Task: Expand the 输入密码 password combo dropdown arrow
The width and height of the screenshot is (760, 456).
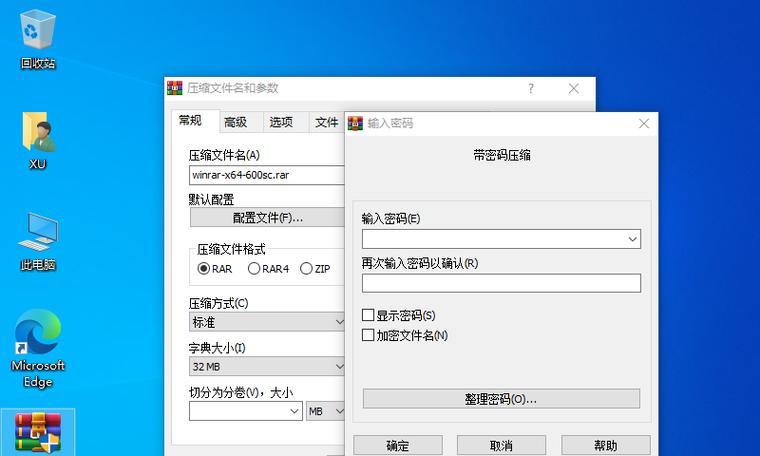Action: coord(633,239)
